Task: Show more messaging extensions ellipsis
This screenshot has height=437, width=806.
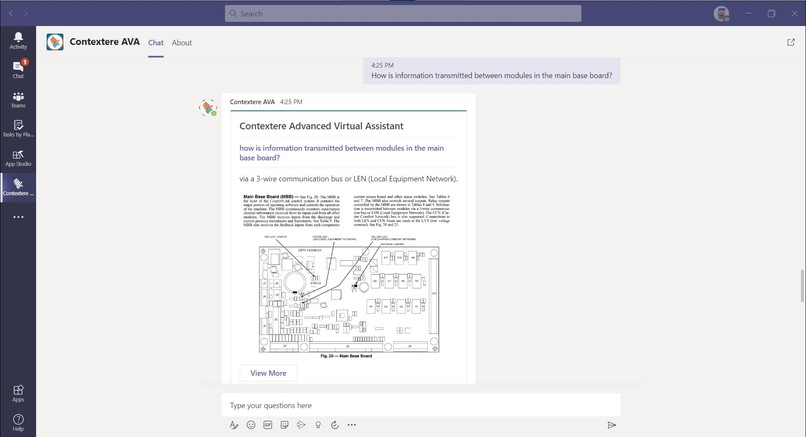Action: click(352, 425)
